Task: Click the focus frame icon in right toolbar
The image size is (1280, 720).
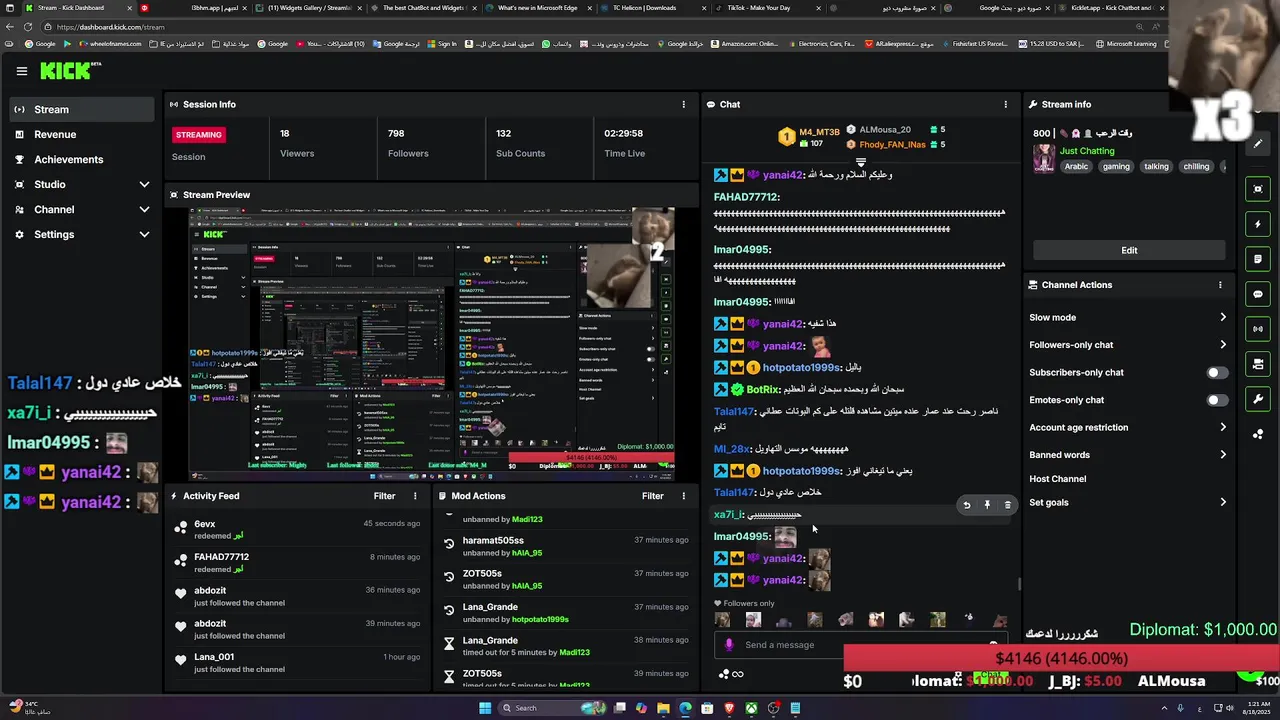Action: tap(1258, 189)
